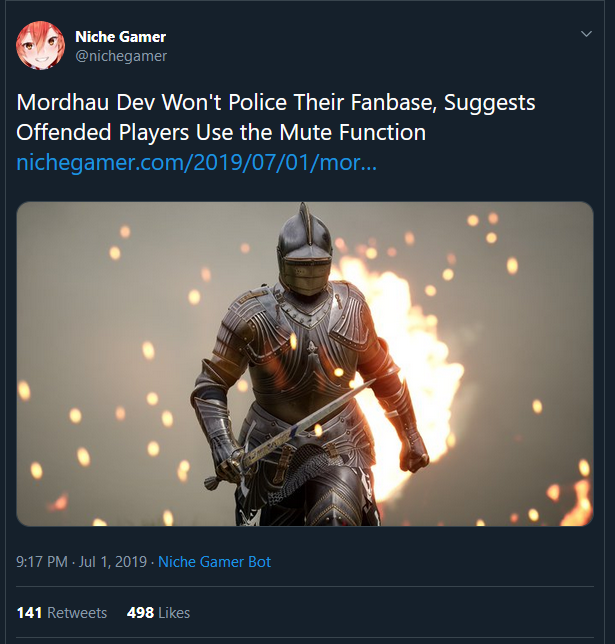This screenshot has height=644, width=615.
Task: Open the @nichegamer handle link
Action: pos(121,56)
